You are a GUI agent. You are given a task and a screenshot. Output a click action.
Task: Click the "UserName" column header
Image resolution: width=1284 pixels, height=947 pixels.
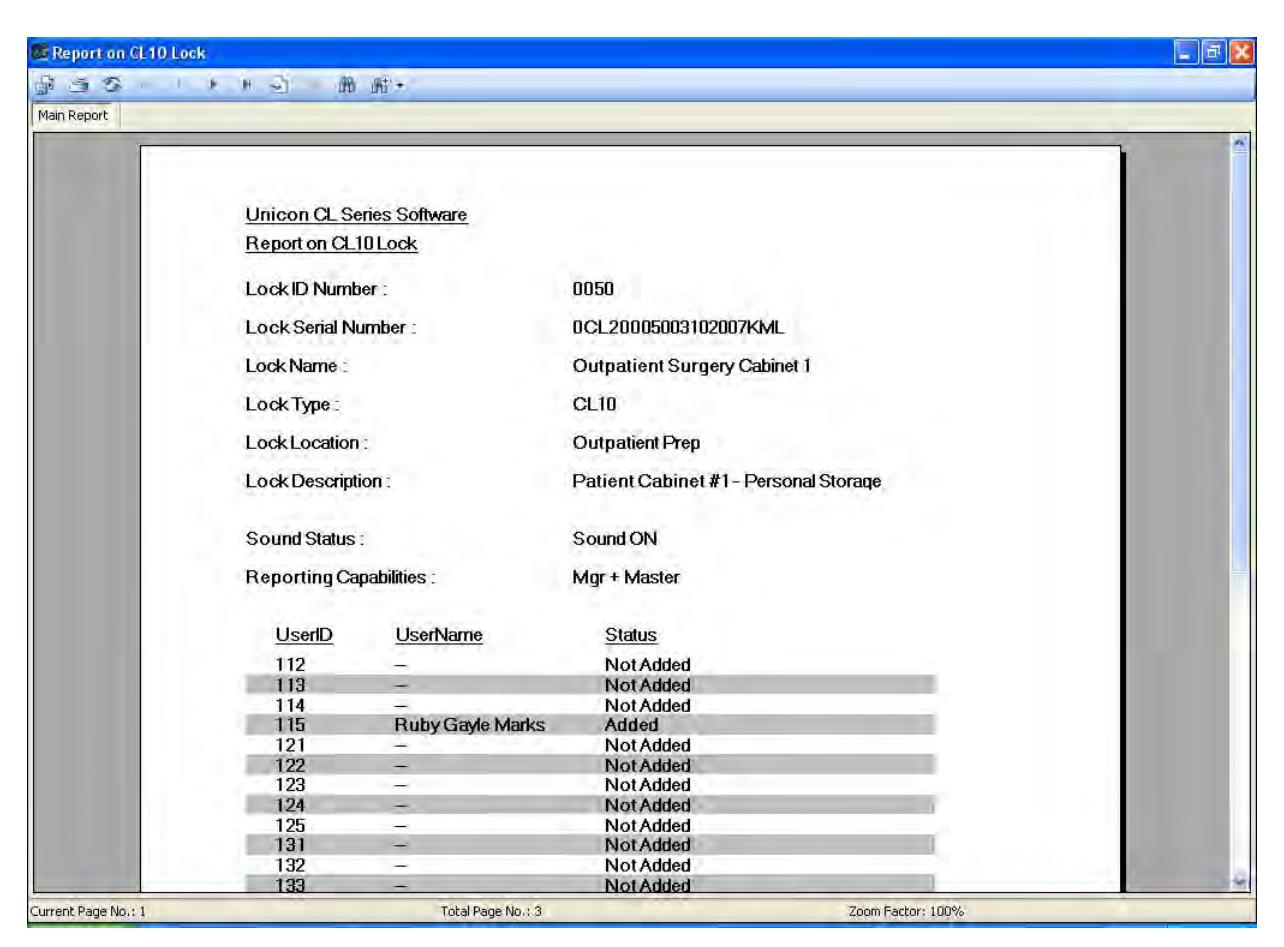pyautogui.click(x=439, y=634)
